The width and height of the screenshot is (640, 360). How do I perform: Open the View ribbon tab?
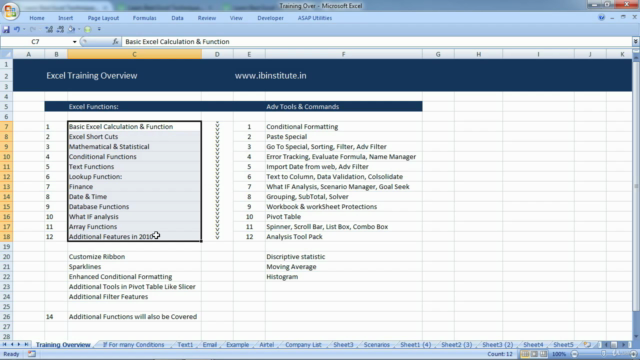[236, 18]
